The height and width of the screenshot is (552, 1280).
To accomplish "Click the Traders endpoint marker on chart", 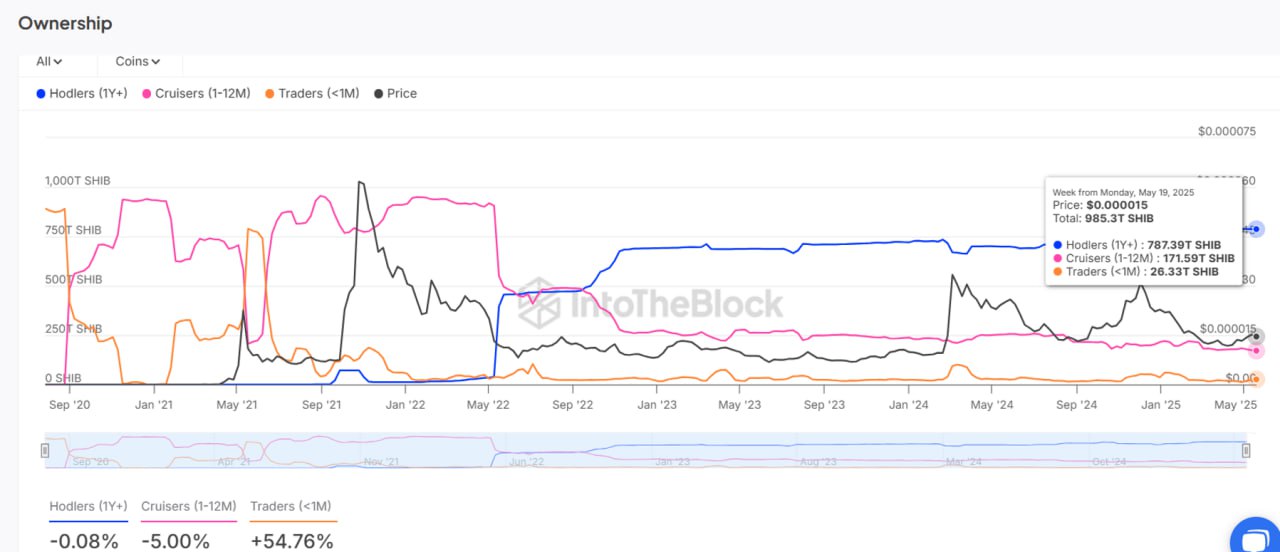I will coord(1257,379).
